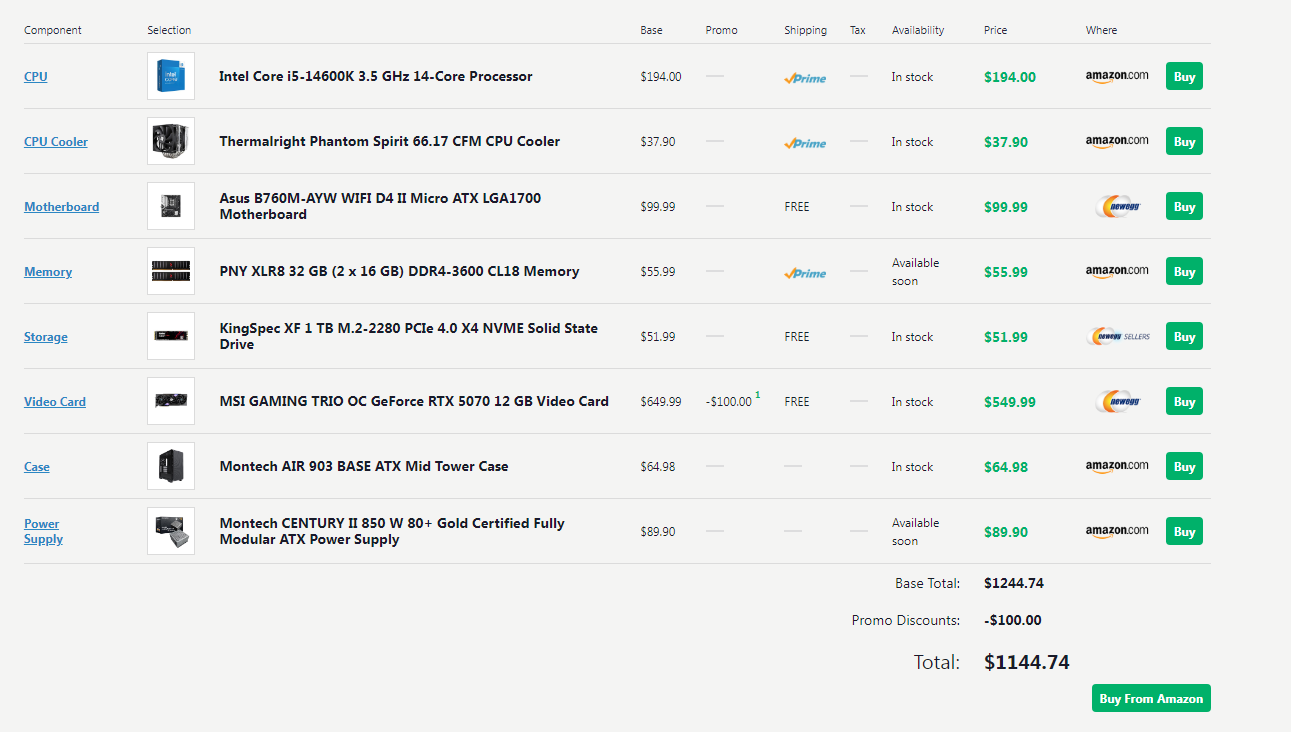Viewport: 1291px width, 732px height.
Task: Click the PNY XLR8 memory thumbnail
Action: click(171, 271)
